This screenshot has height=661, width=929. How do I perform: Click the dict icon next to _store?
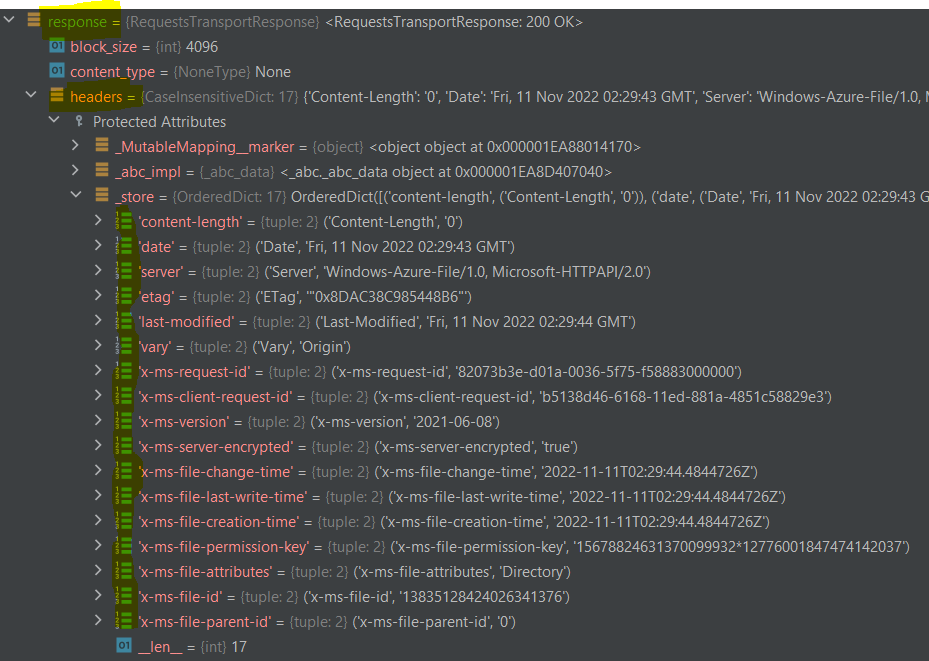[103, 196]
